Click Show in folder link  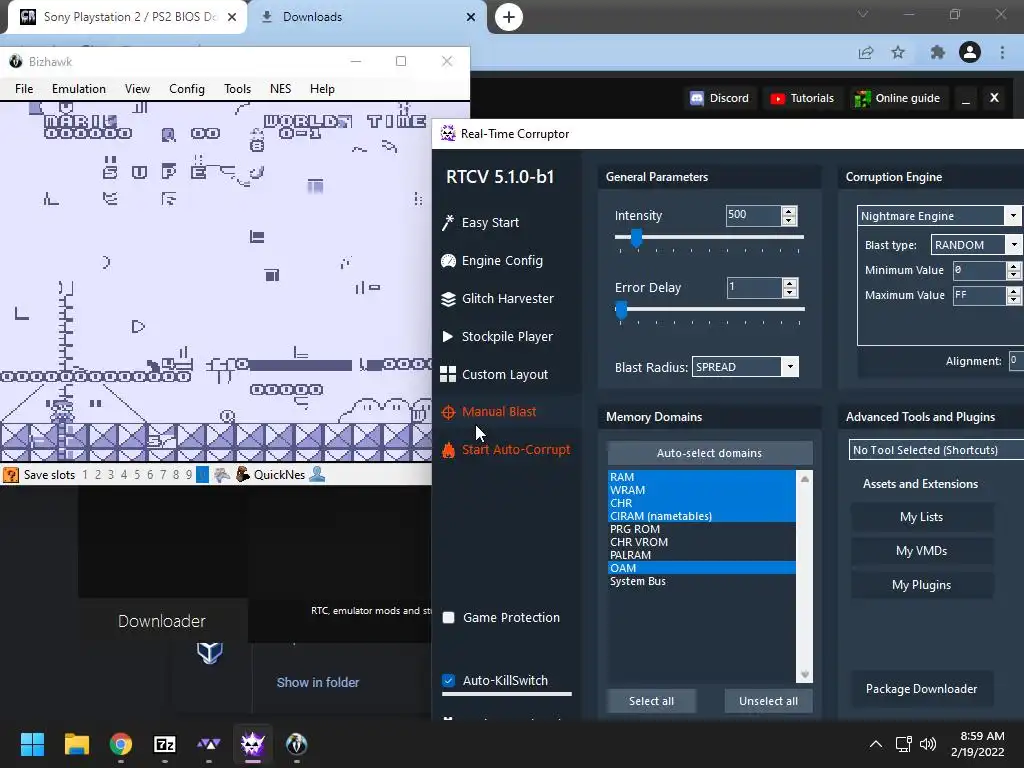point(318,682)
